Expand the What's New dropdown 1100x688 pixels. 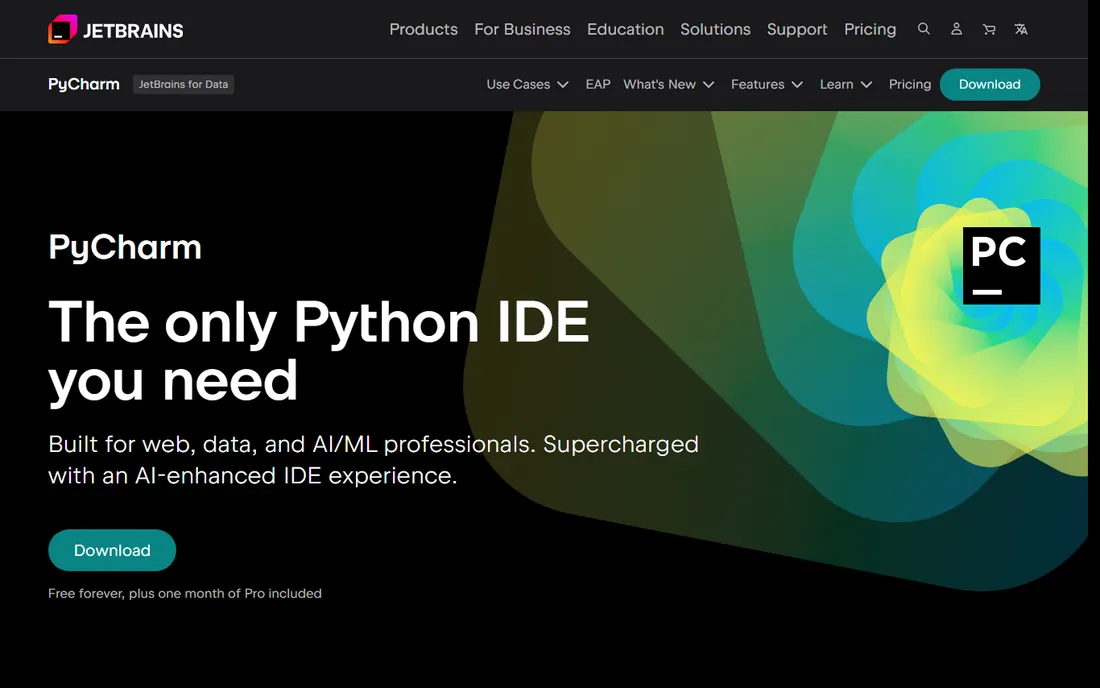(x=669, y=84)
